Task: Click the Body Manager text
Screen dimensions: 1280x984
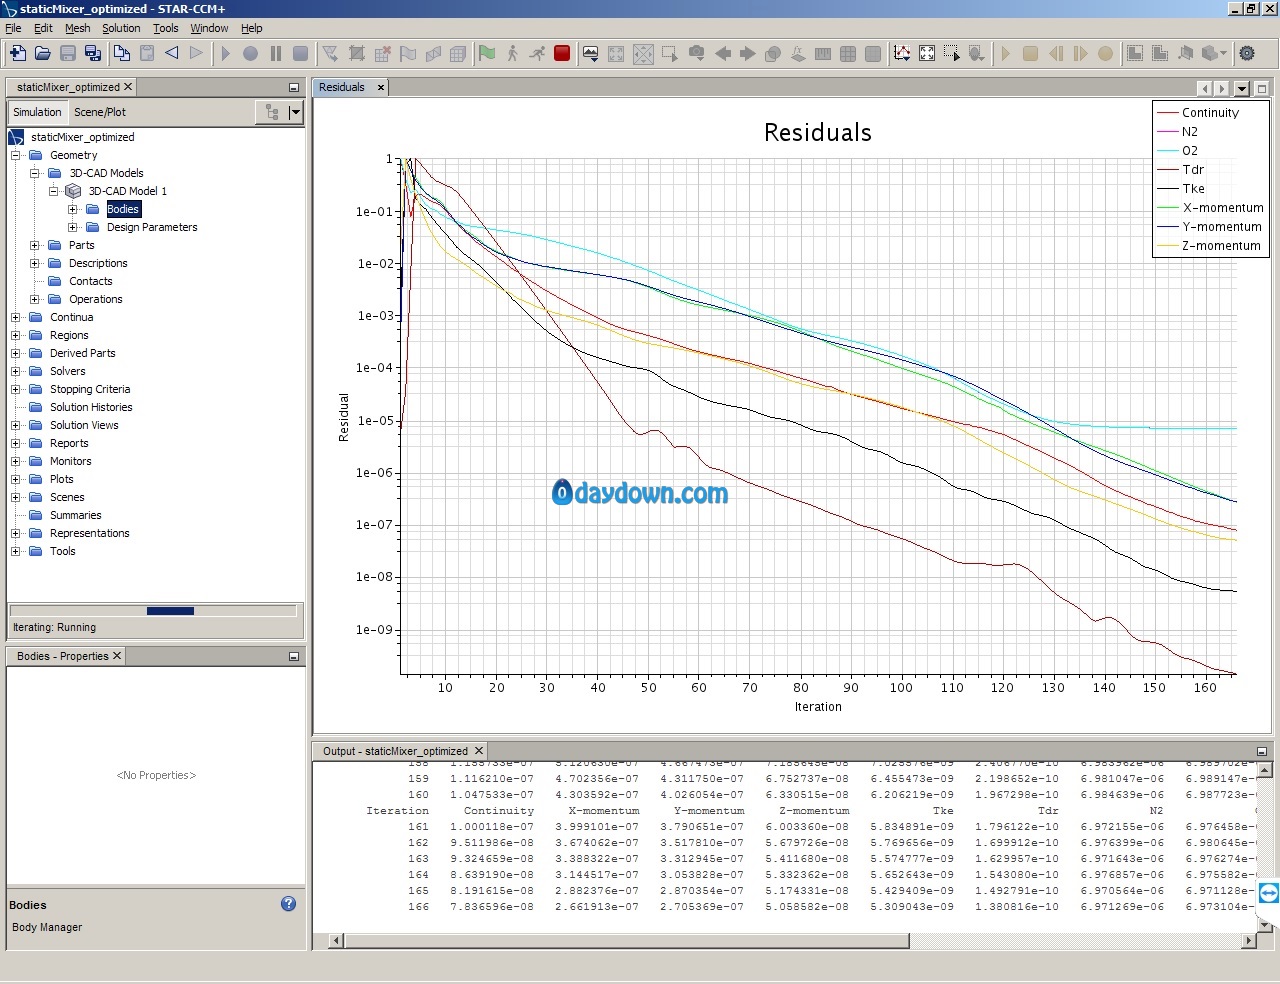Action: [47, 927]
